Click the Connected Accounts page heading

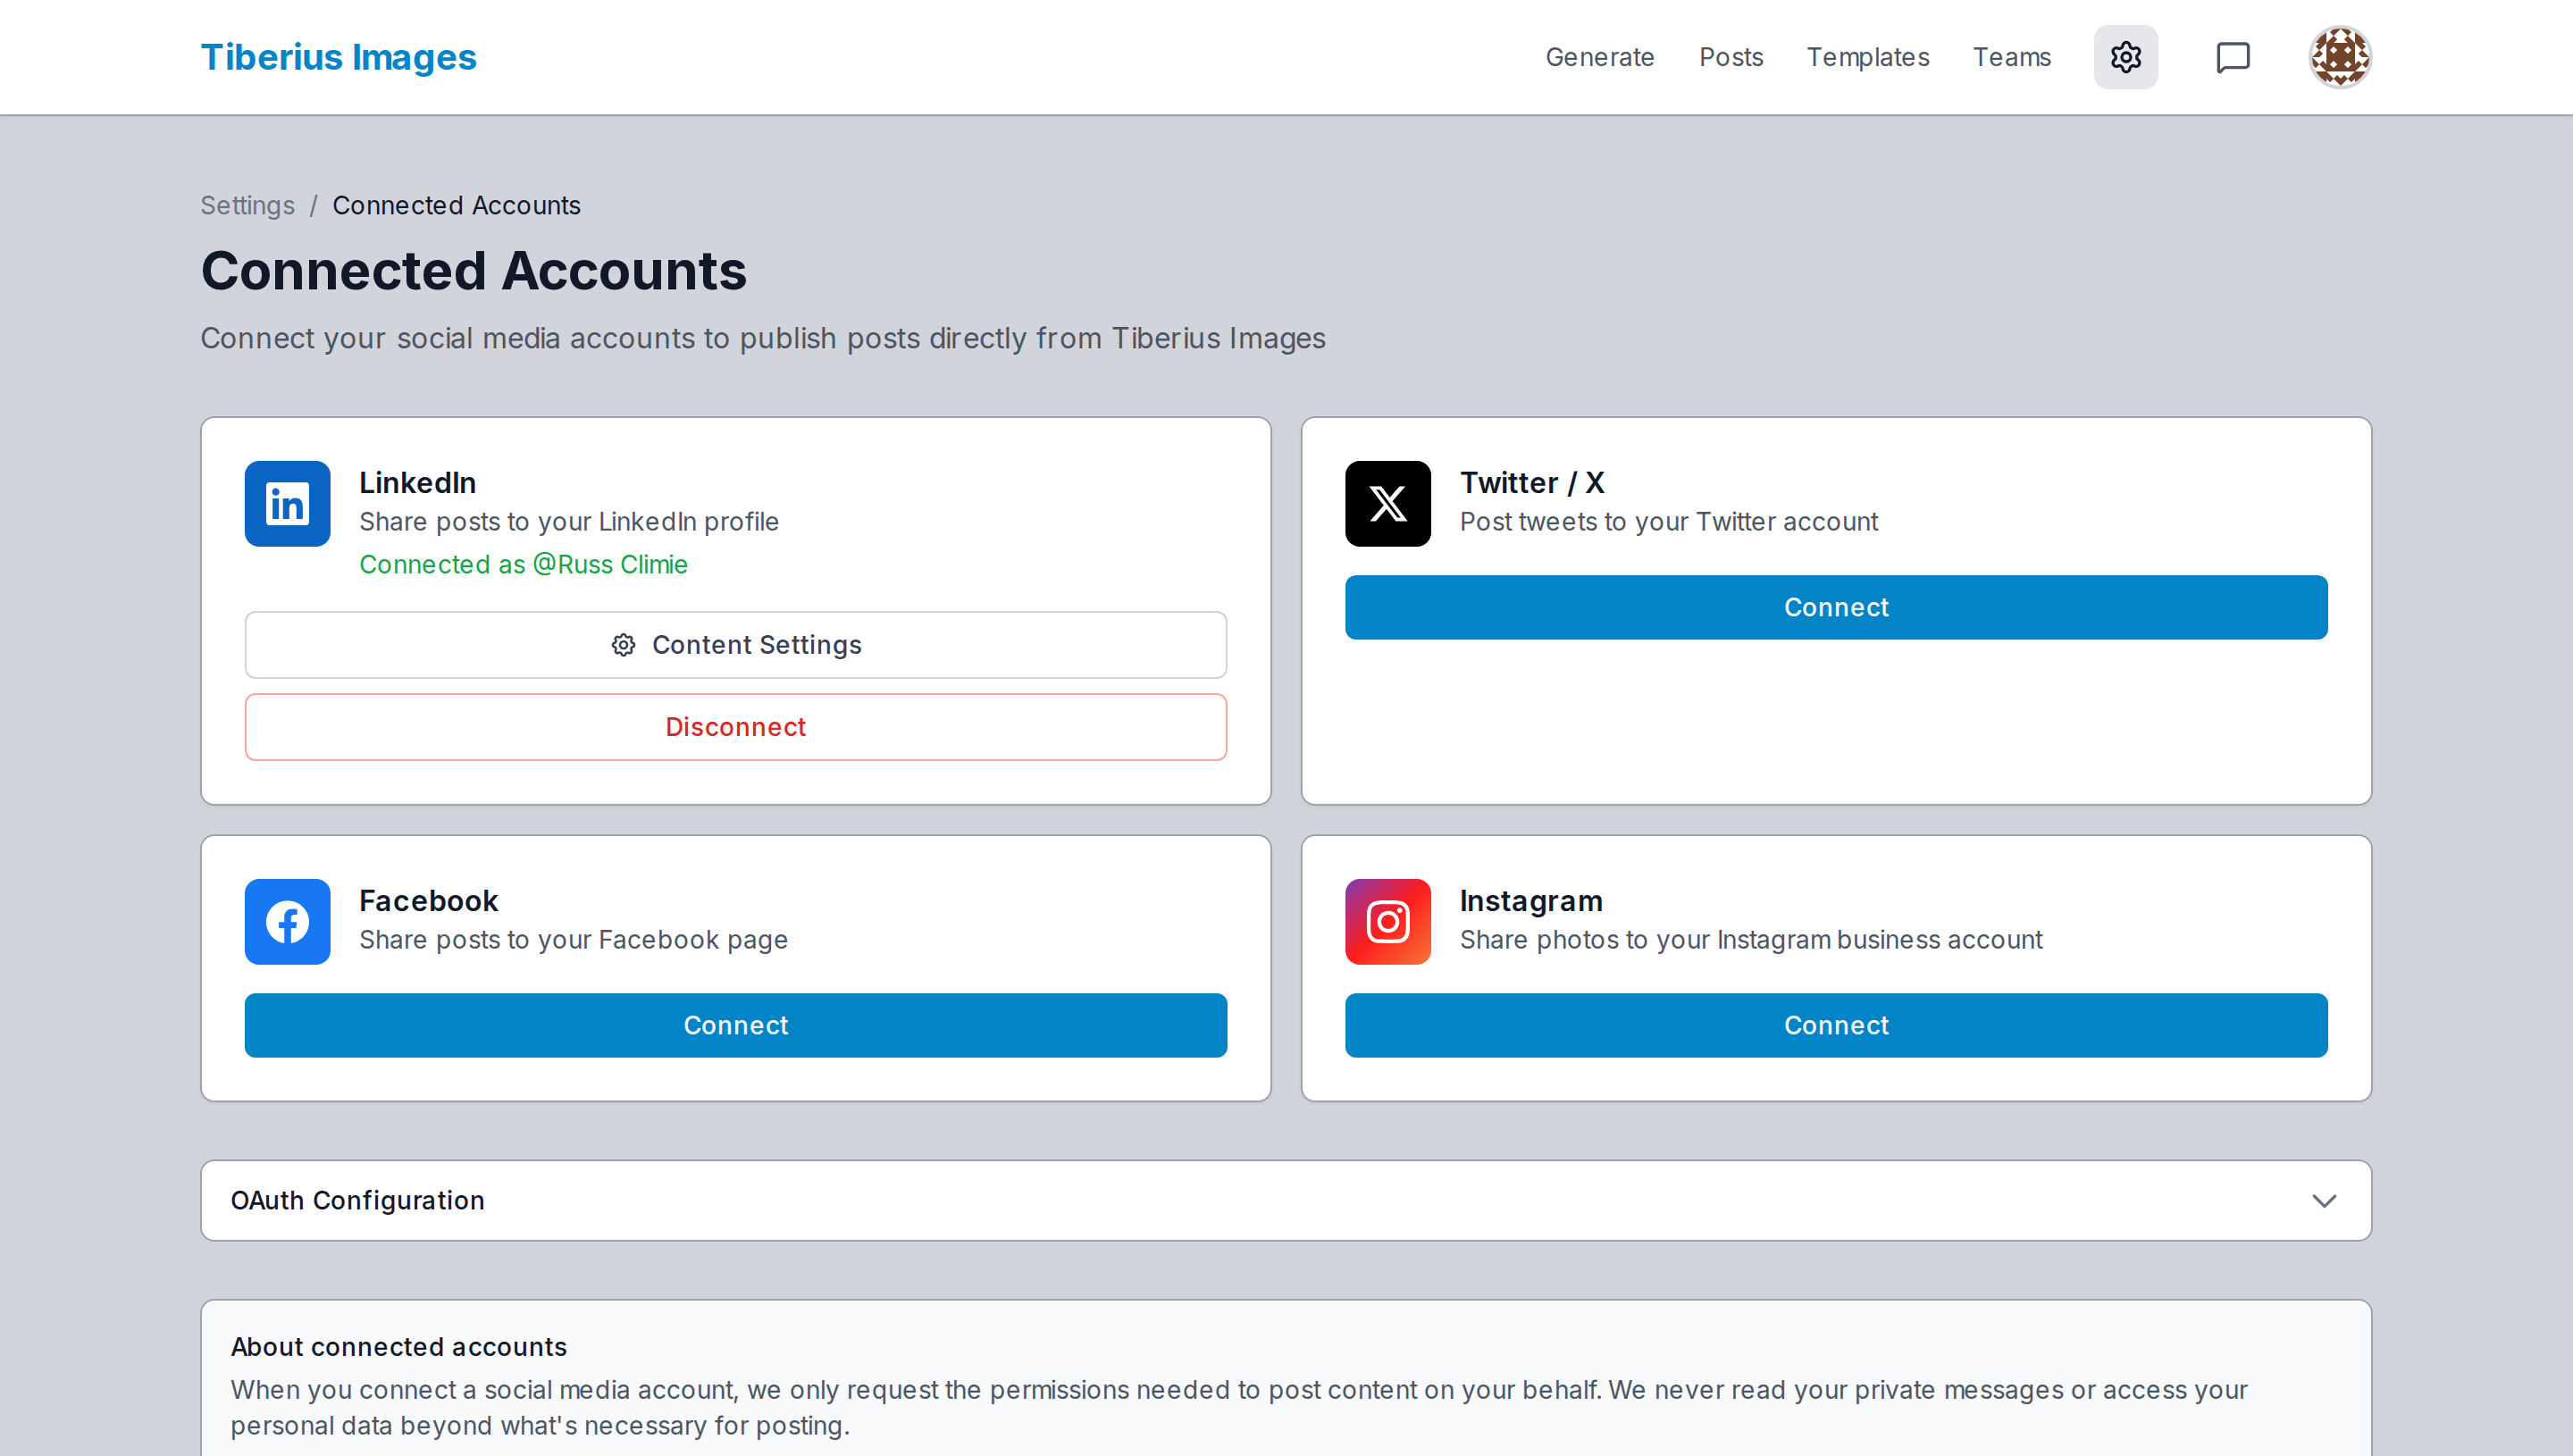point(473,270)
